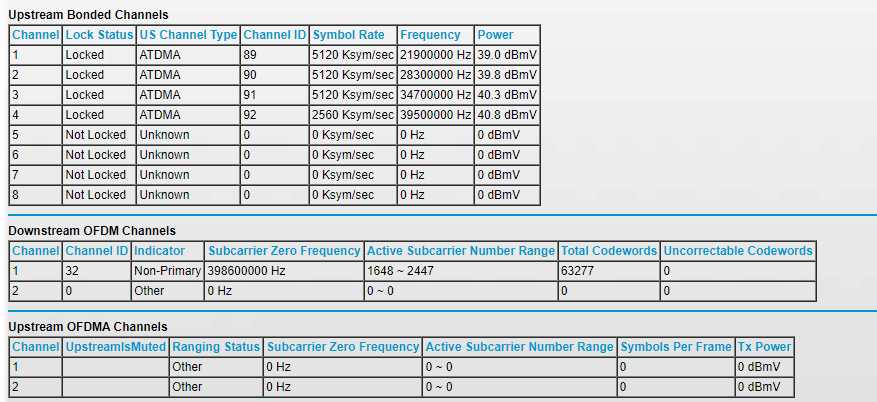The height and width of the screenshot is (402, 877).
Task: Click frequency 39500000 Hz cell
Action: coord(436,115)
